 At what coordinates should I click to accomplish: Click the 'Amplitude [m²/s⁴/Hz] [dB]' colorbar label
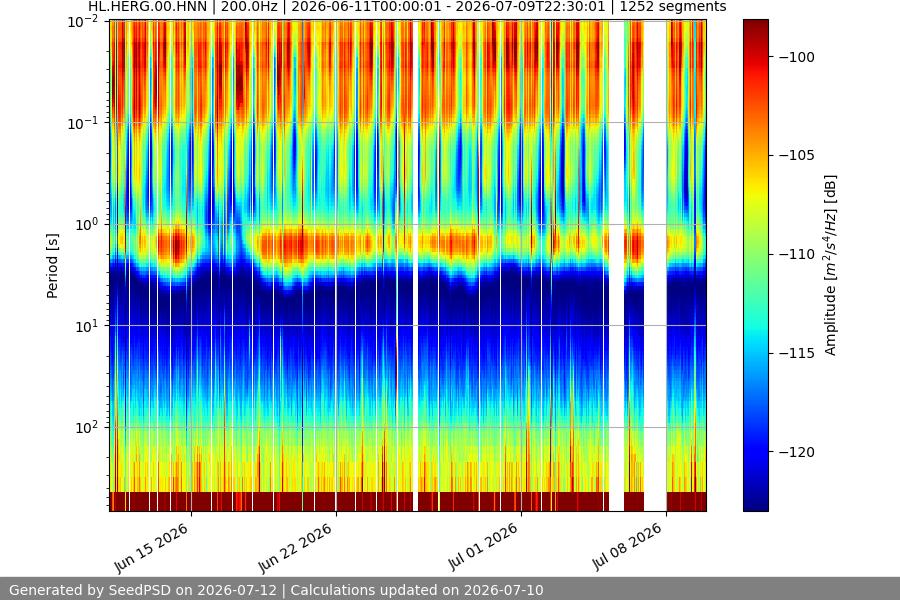click(831, 265)
